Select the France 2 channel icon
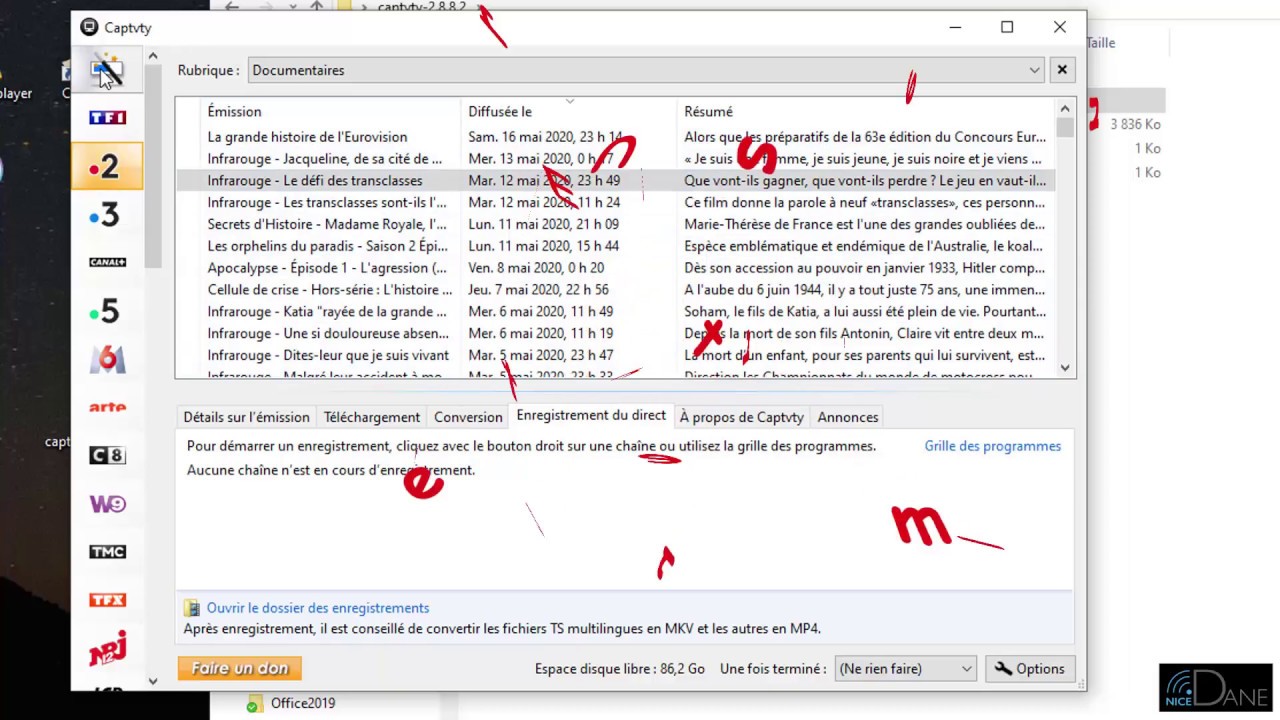Viewport: 1280px width, 720px height. tap(107, 166)
